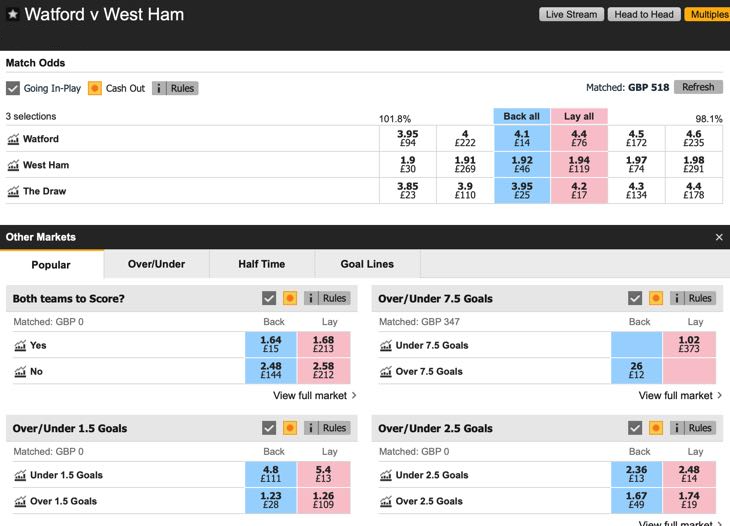Back Under 2.5 Goals at 2.36

tap(636, 474)
